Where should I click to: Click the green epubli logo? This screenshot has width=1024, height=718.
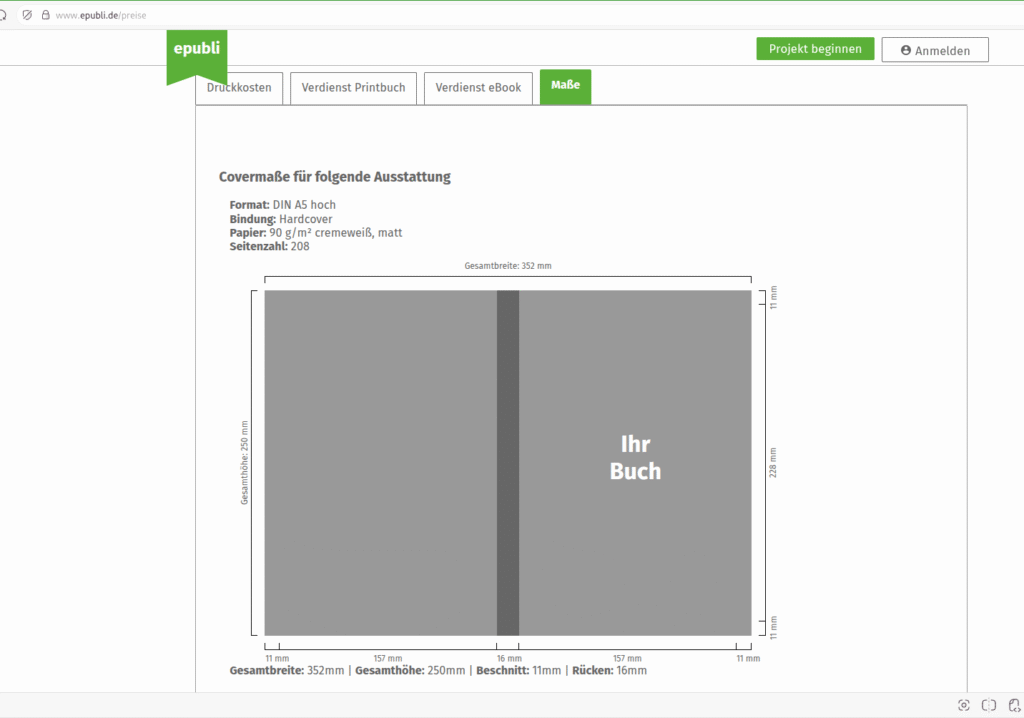pos(196,52)
